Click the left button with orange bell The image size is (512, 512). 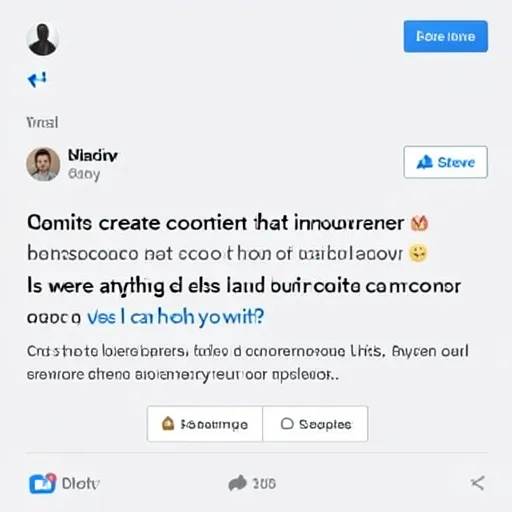[x=205, y=424]
